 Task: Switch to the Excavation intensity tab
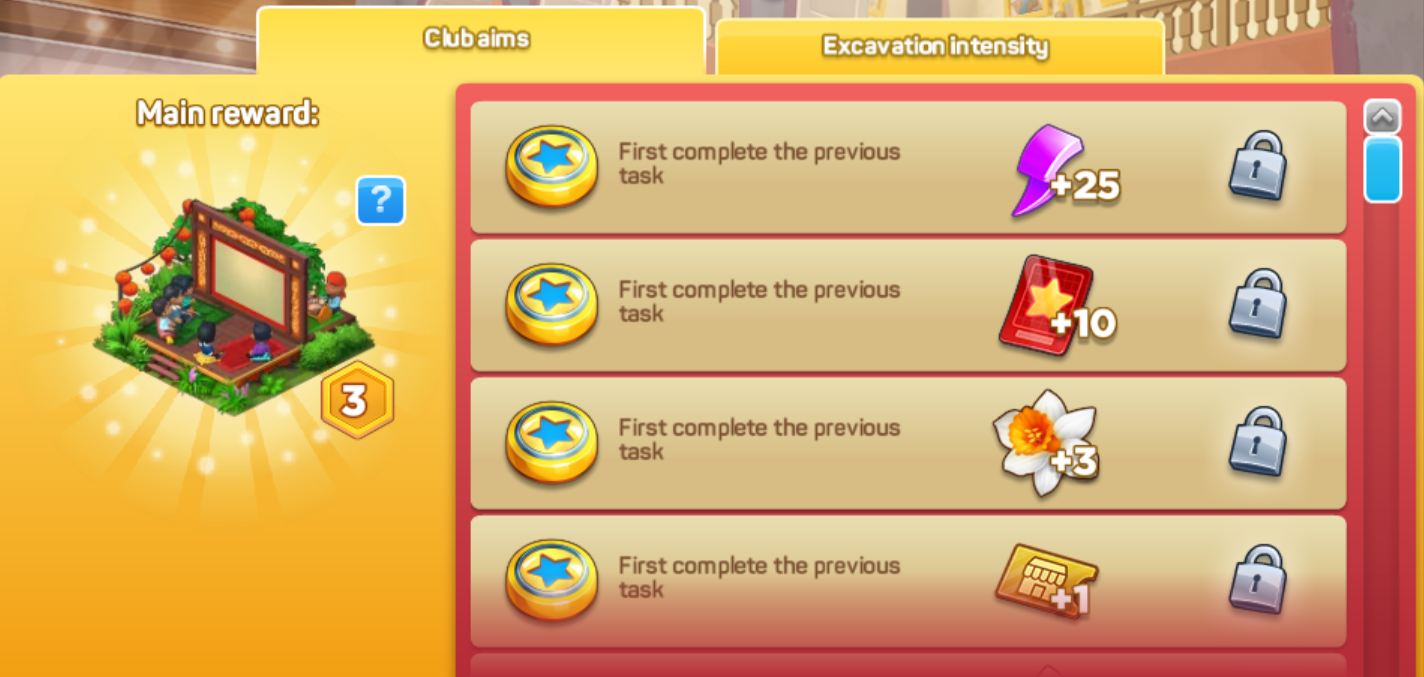tap(938, 46)
